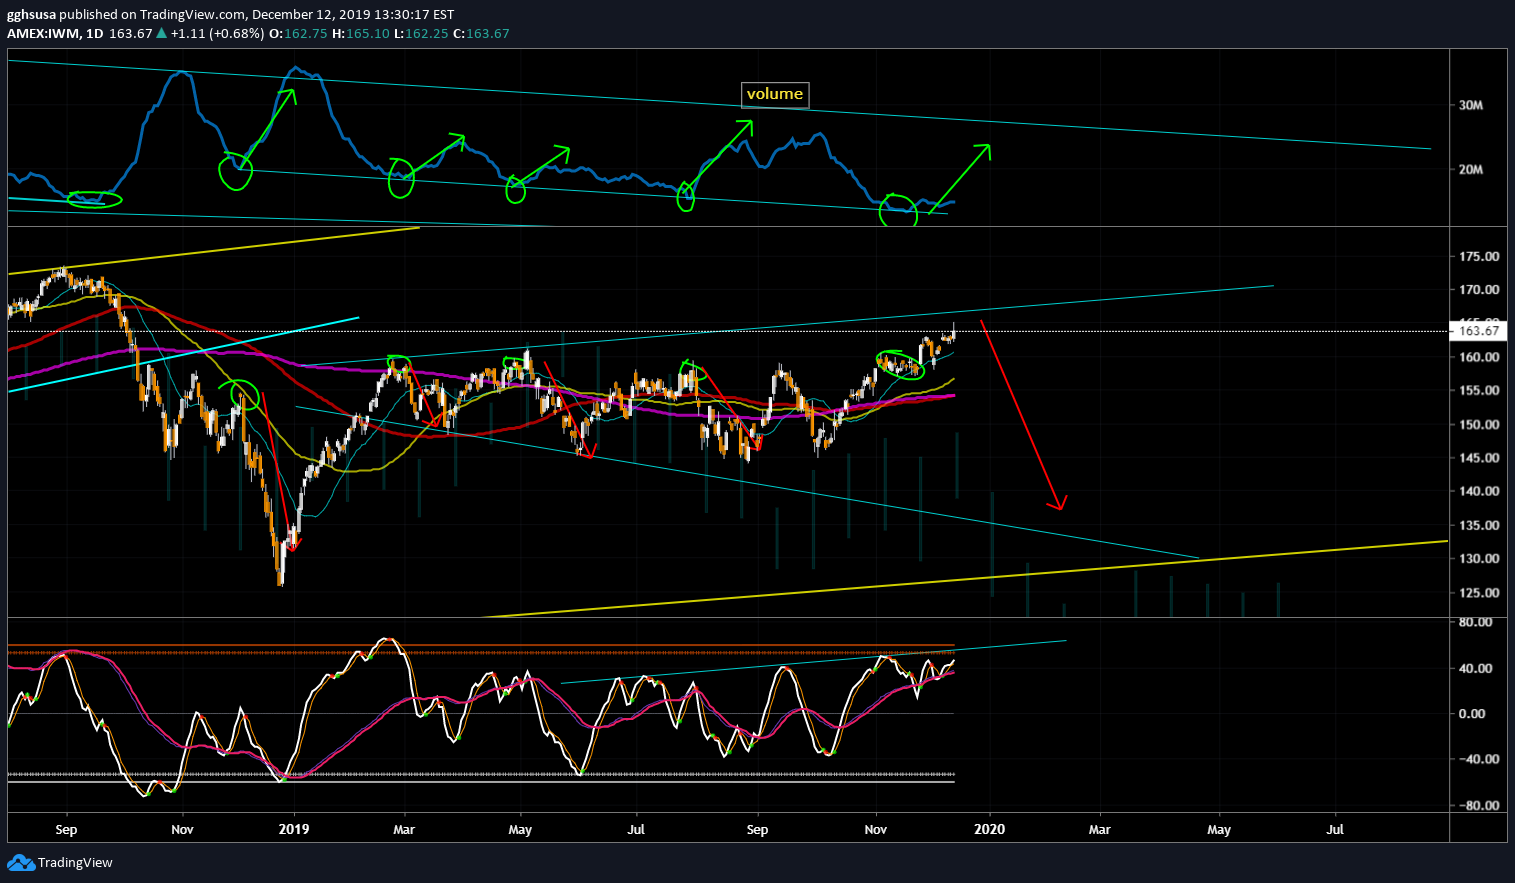Click the yellow-bordered volume label box
This screenshot has width=1515, height=883.
click(774, 94)
